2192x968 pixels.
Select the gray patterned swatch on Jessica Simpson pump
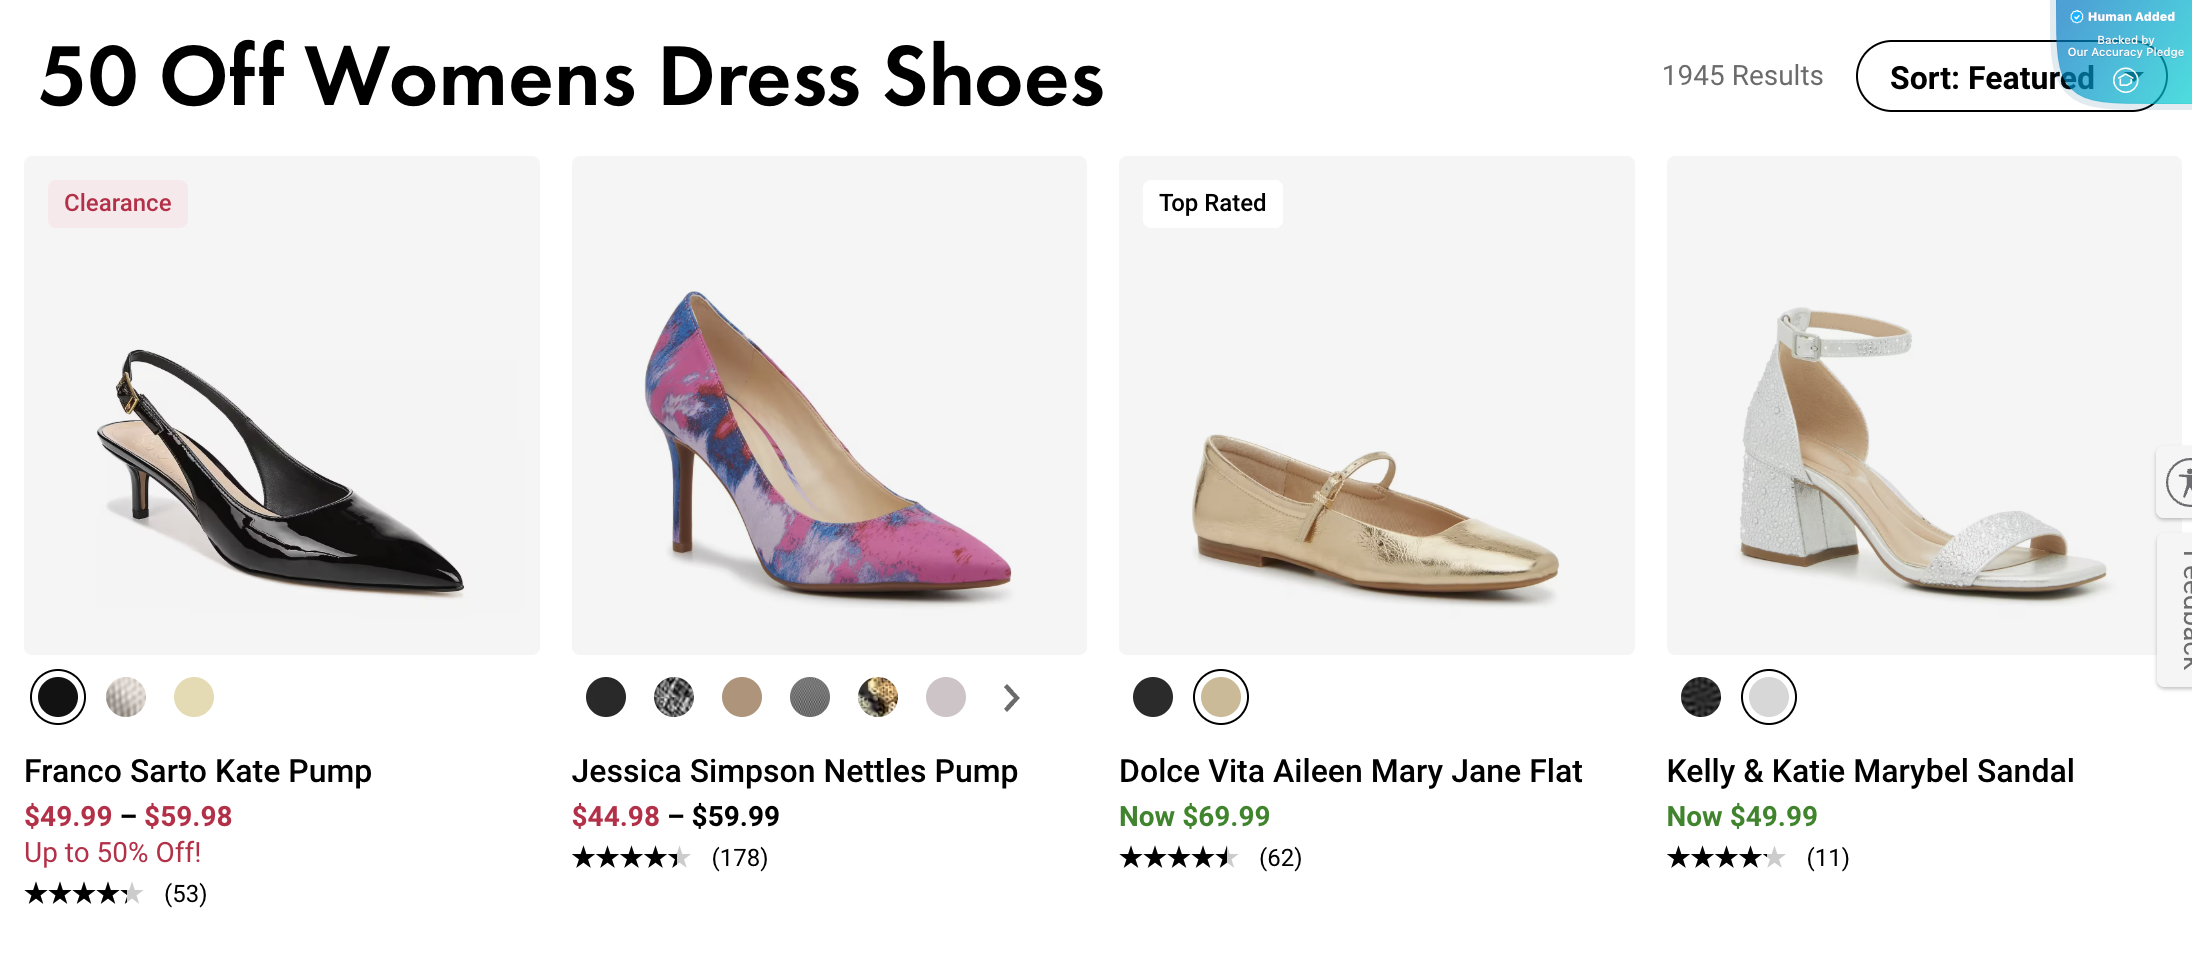click(x=810, y=697)
